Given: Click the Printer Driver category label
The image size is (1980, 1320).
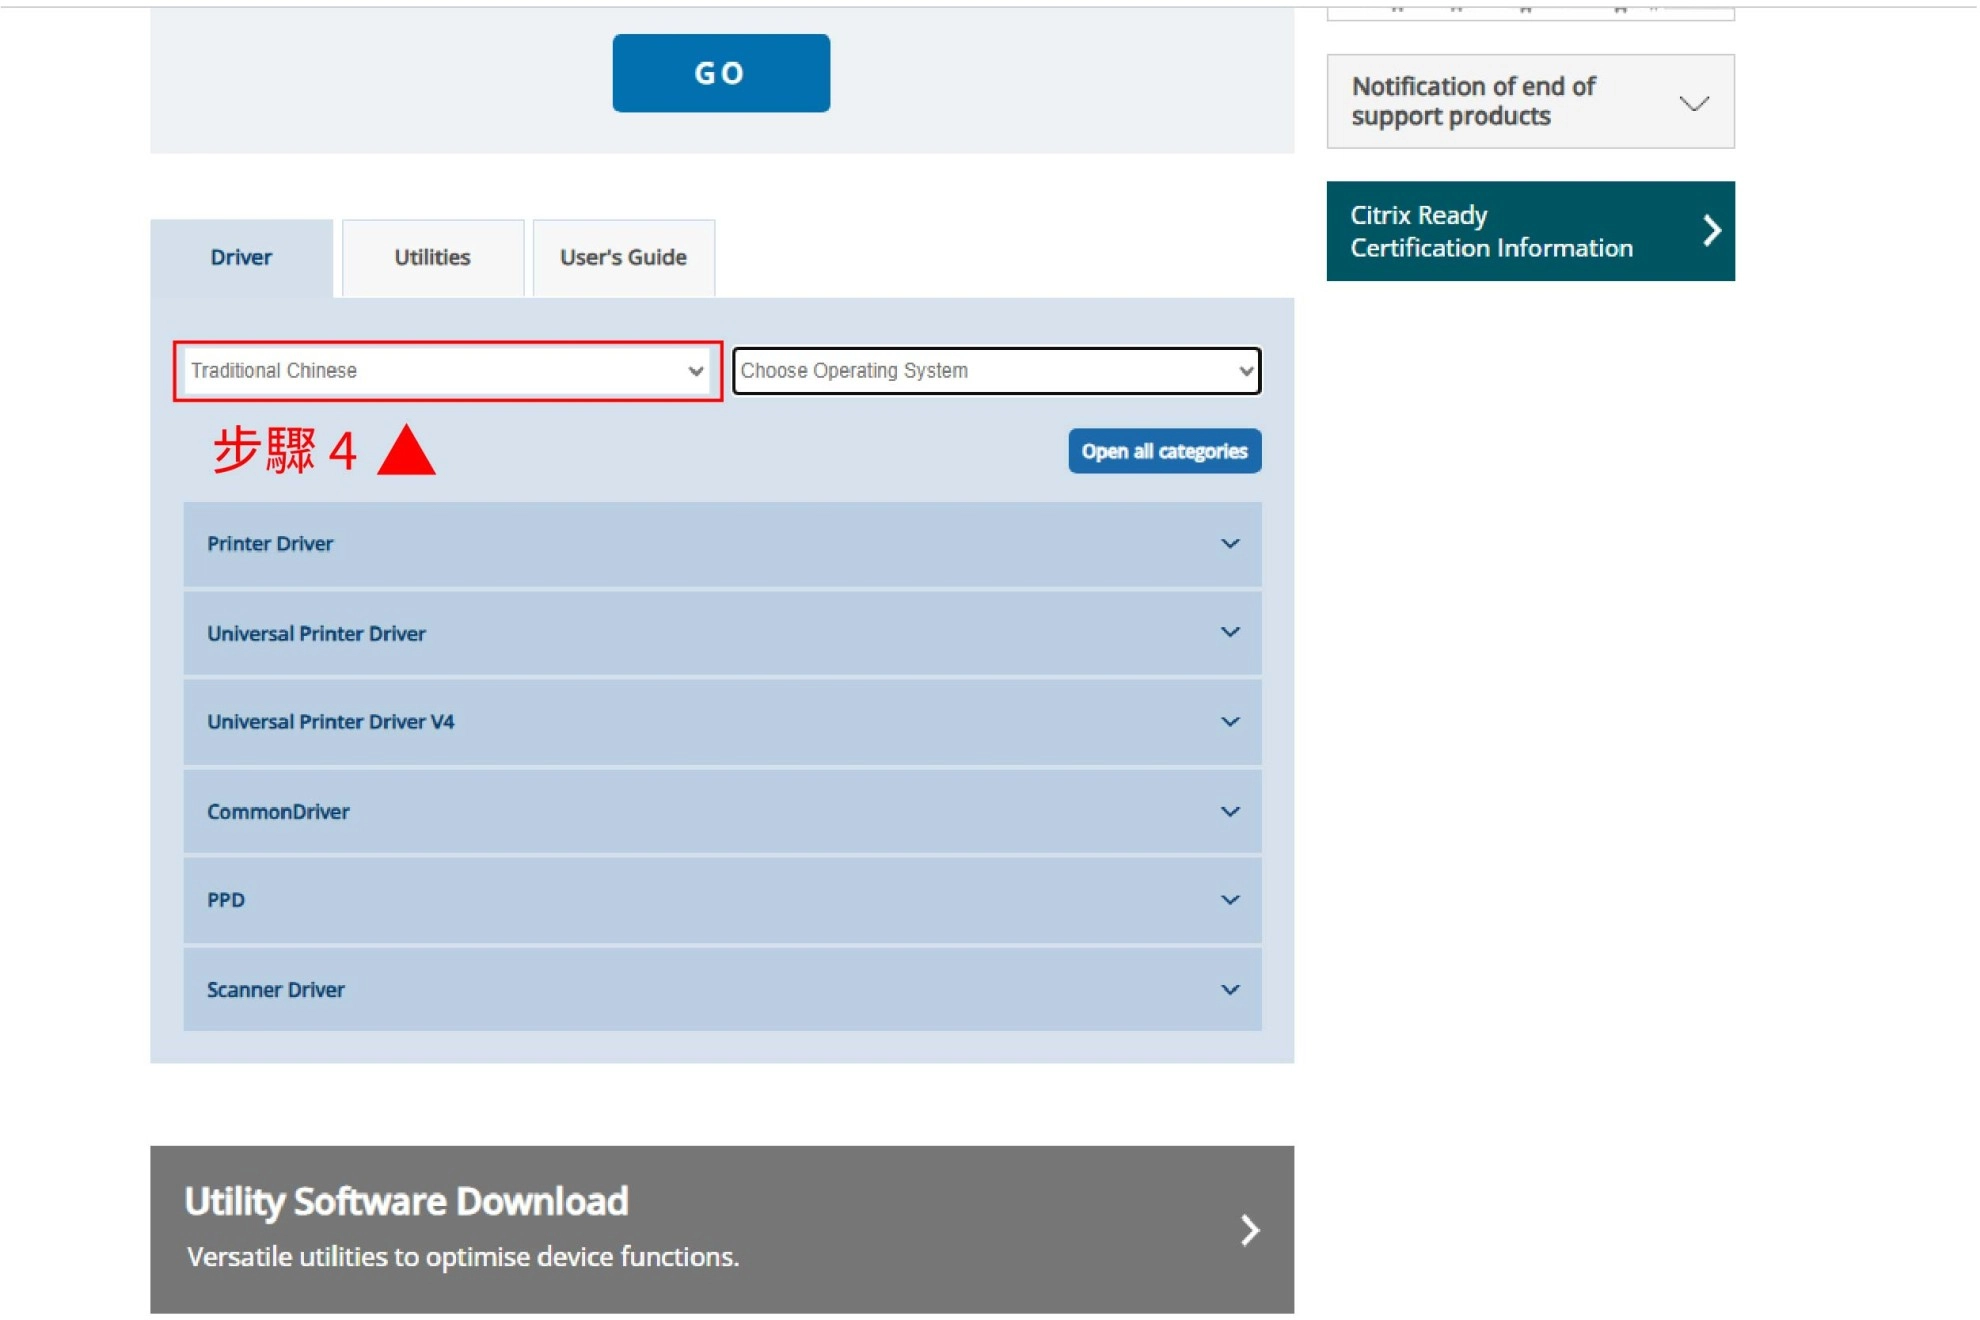Looking at the screenshot, I should pyautogui.click(x=270, y=544).
